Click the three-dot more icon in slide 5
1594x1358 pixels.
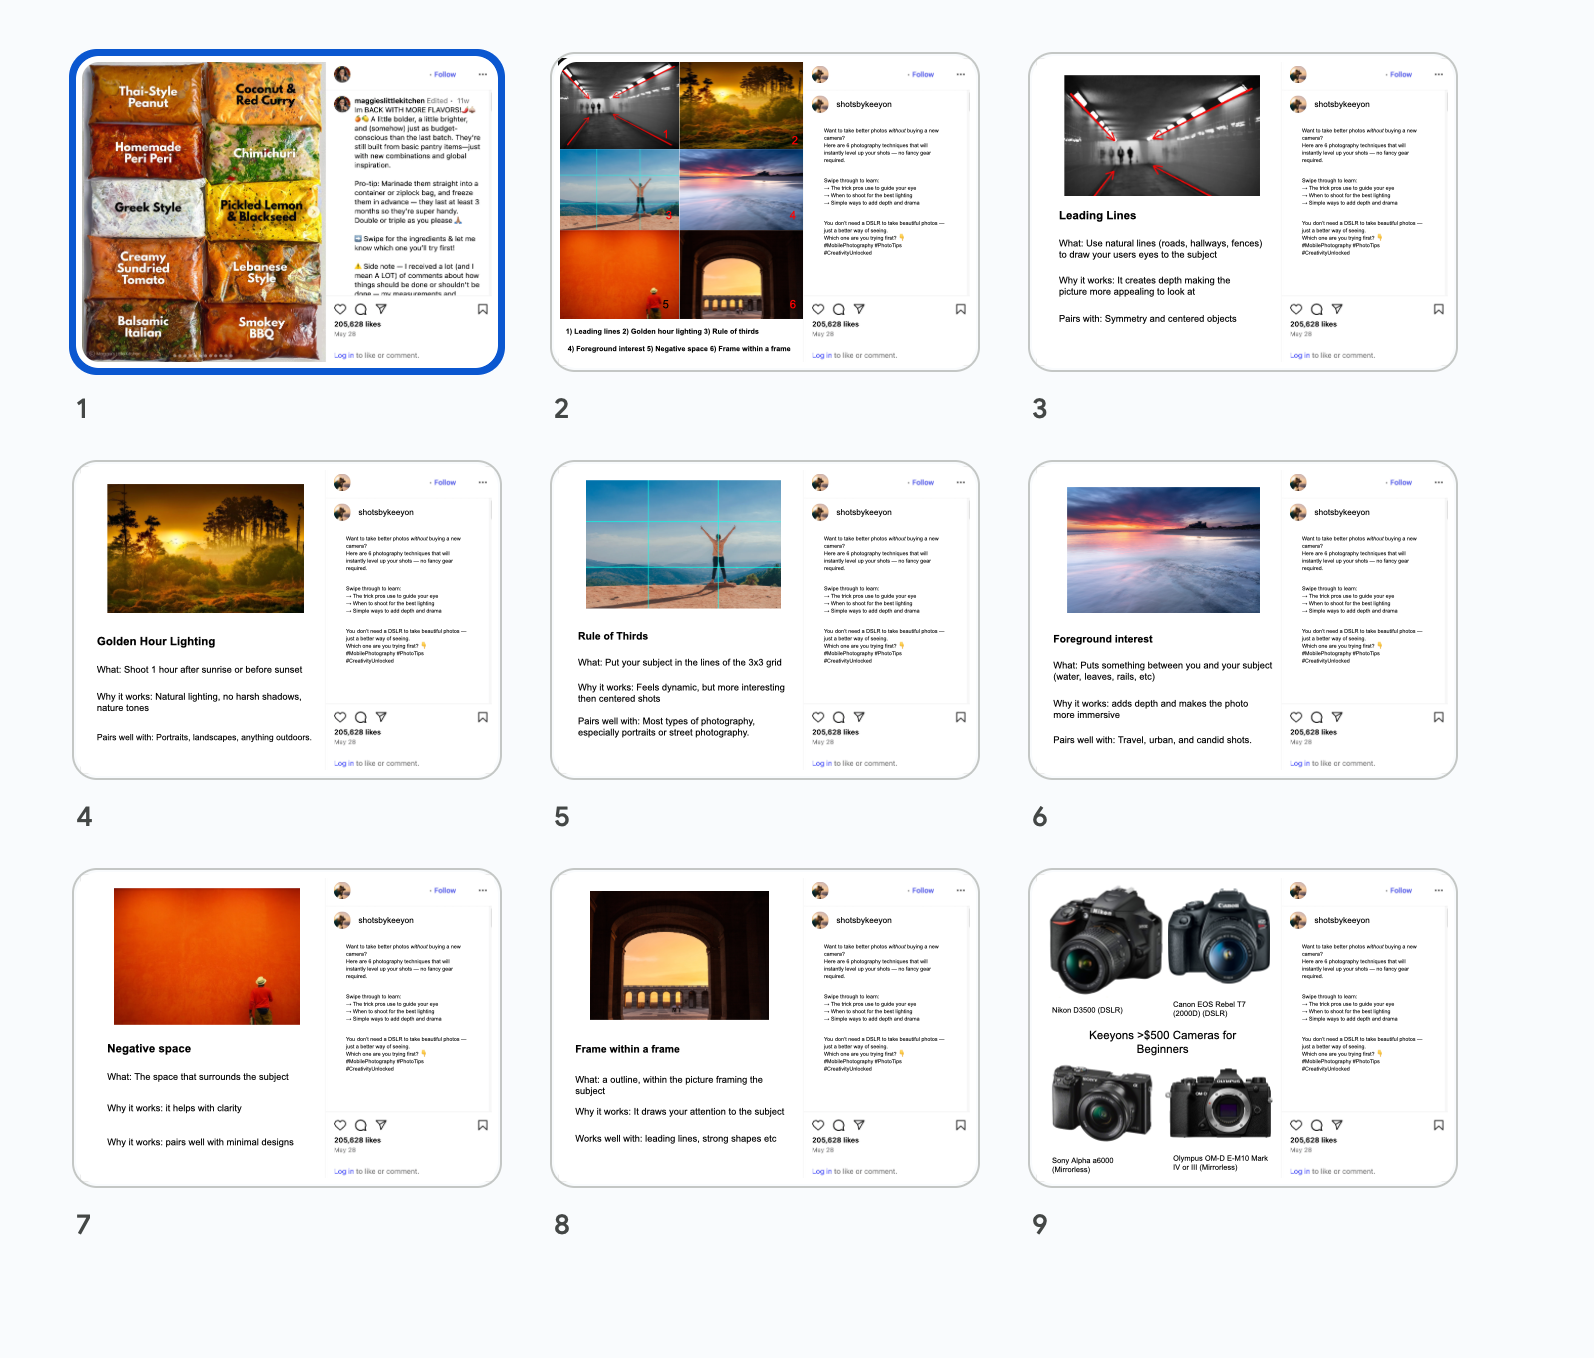point(961,483)
